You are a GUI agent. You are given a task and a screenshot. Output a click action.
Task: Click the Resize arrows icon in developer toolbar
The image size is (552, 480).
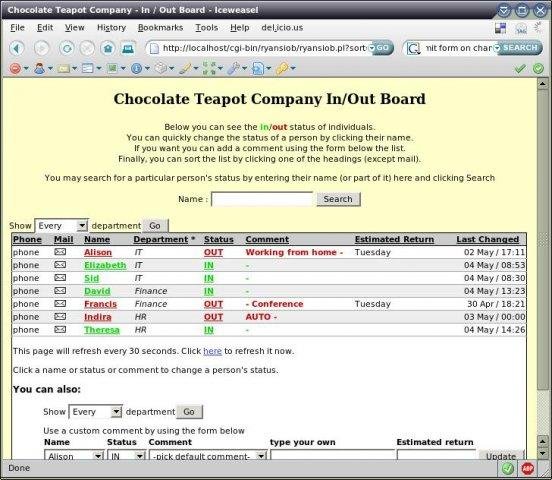coord(209,68)
